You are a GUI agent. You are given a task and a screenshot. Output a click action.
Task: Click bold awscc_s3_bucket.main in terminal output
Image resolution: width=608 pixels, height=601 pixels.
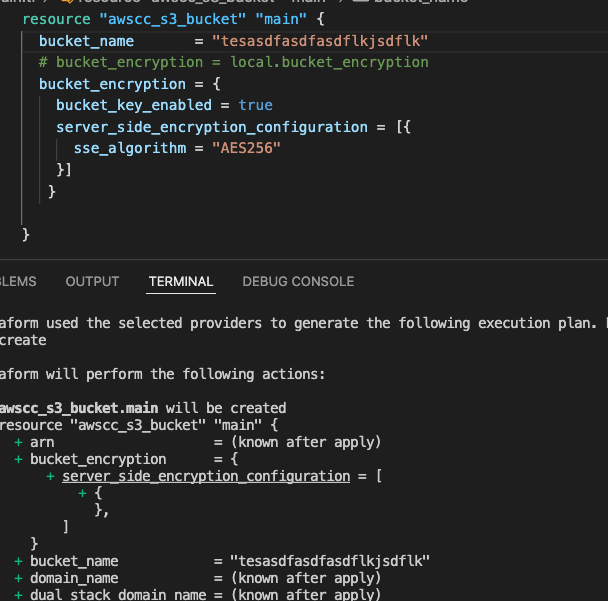pos(79,408)
